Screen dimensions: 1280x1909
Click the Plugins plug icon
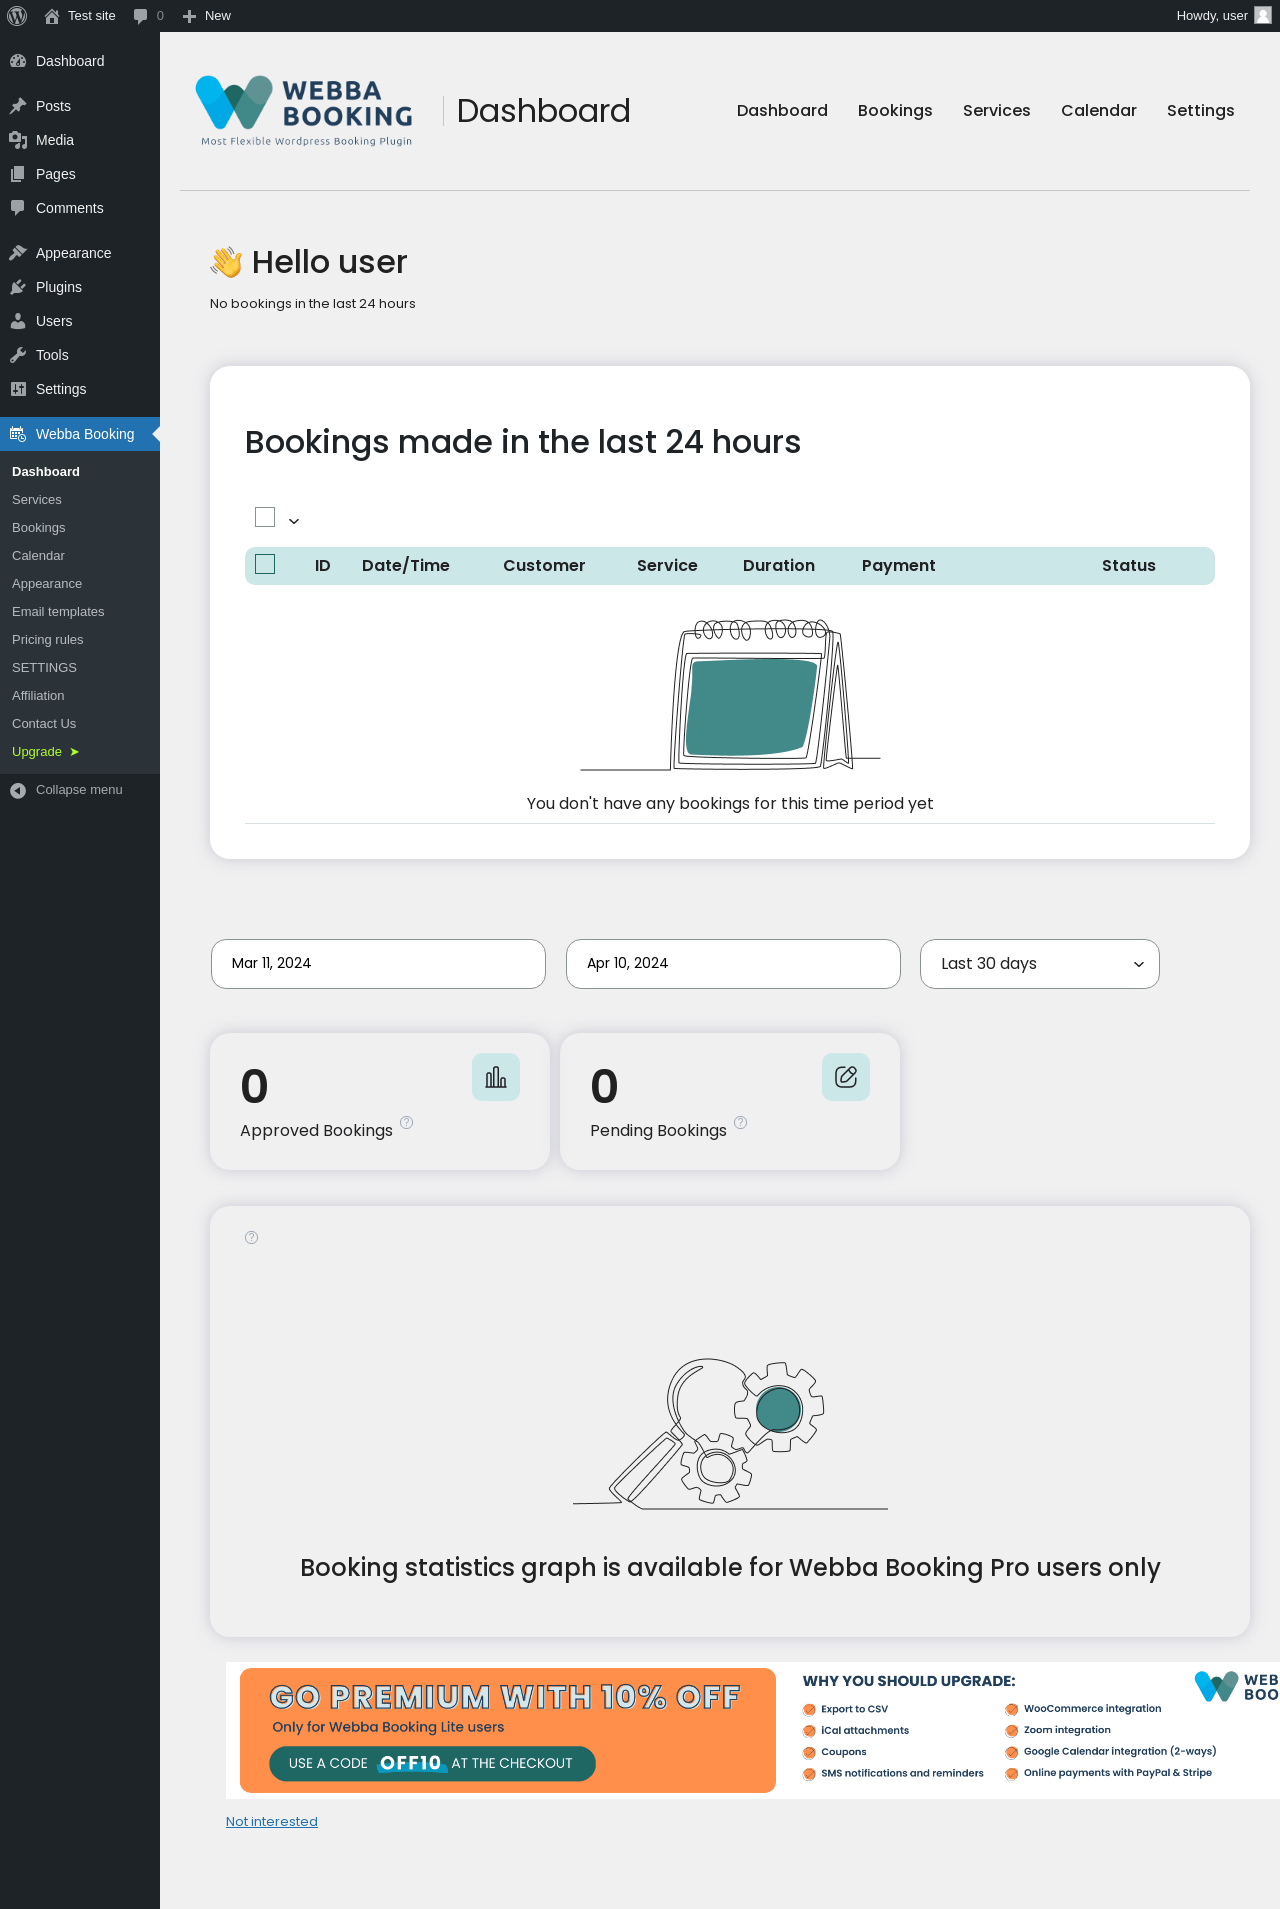coord(18,287)
